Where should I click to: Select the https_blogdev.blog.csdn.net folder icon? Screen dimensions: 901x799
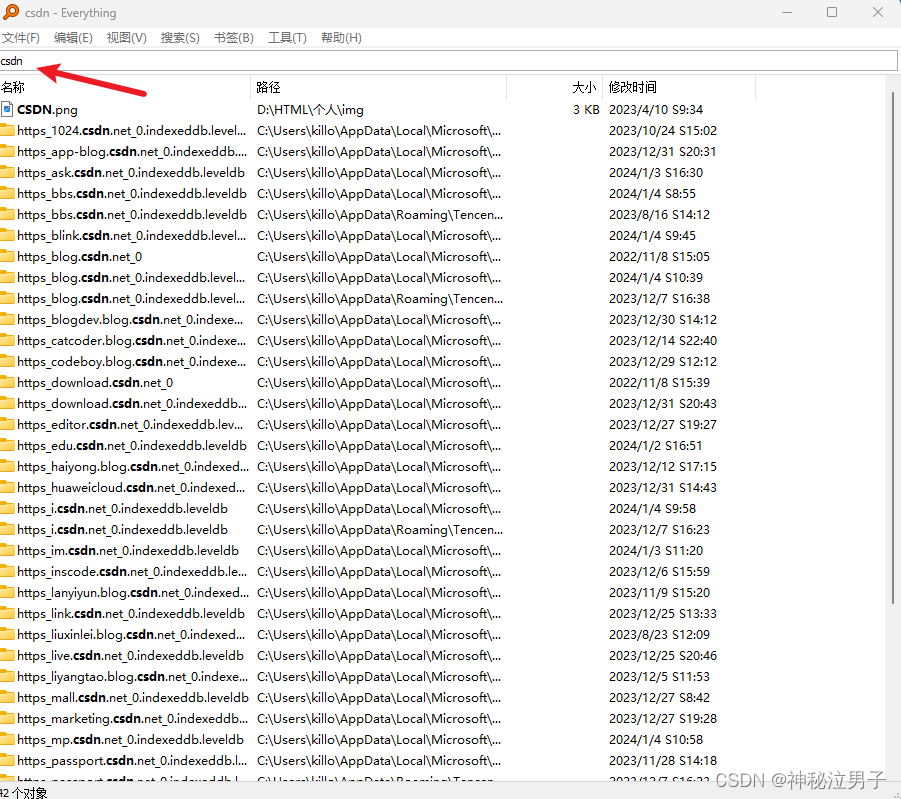[7, 319]
